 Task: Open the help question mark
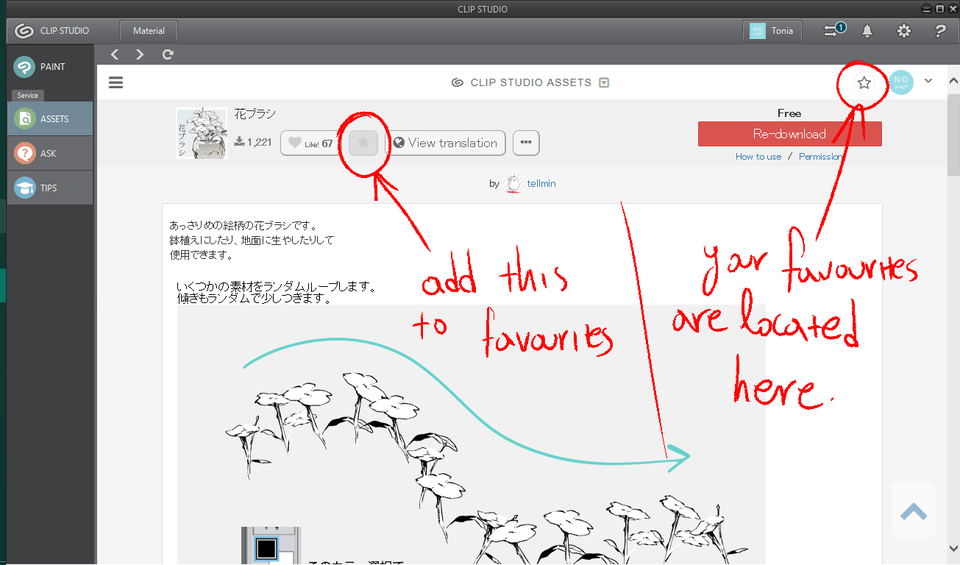[x=940, y=31]
